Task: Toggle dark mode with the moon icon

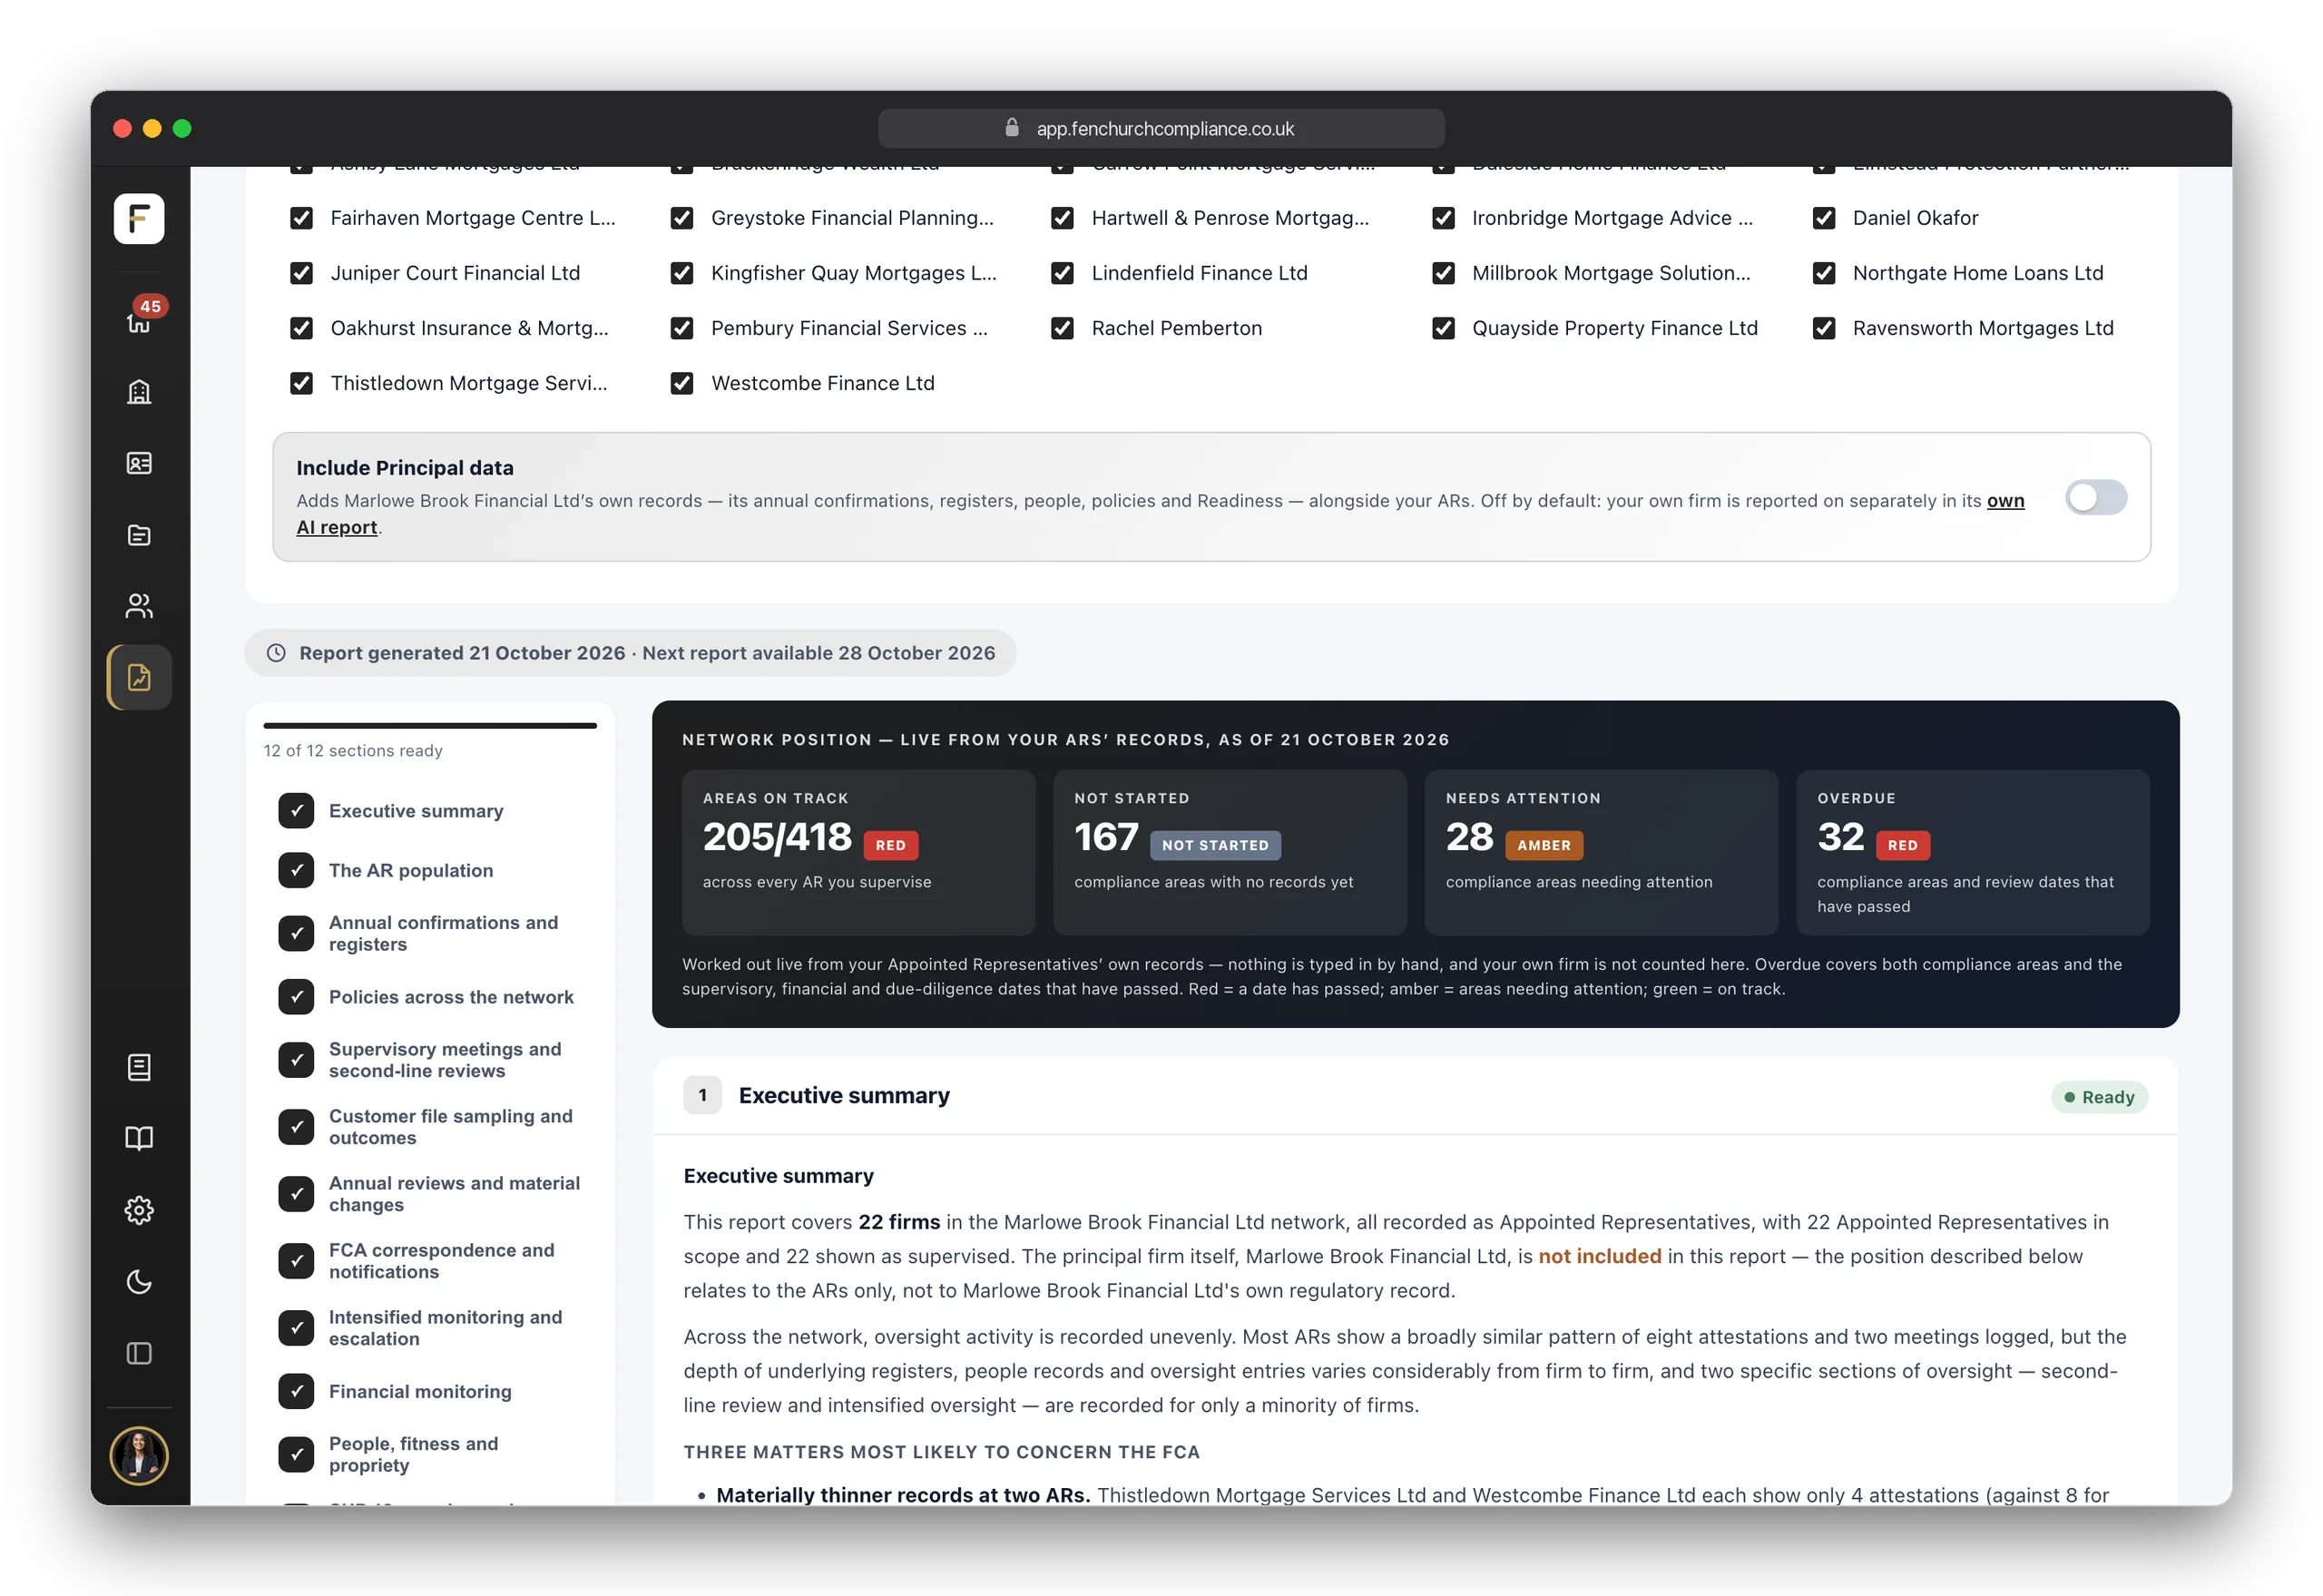Action: 139,1282
